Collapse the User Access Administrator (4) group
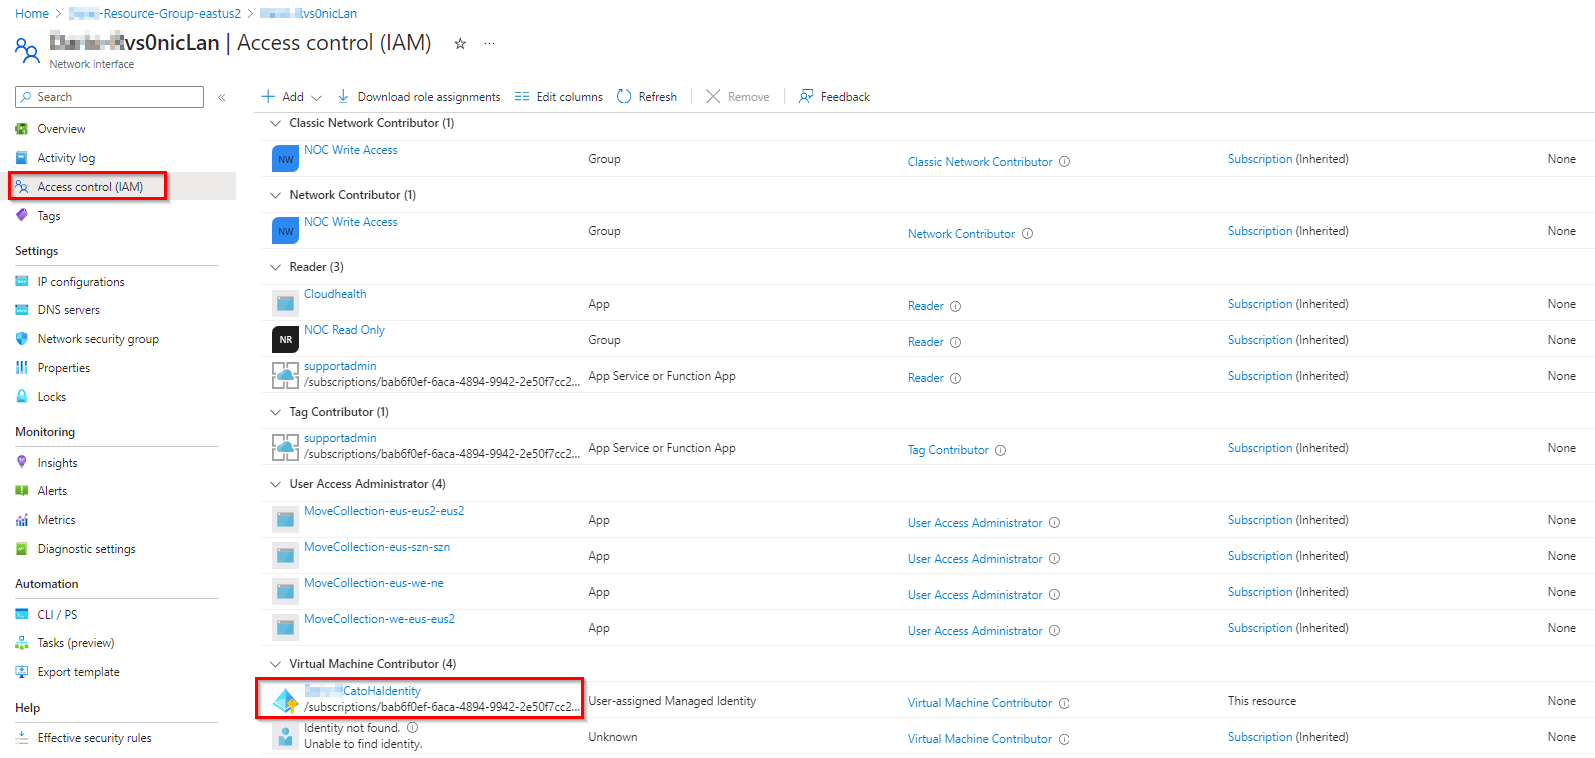This screenshot has width=1595, height=758. click(276, 484)
